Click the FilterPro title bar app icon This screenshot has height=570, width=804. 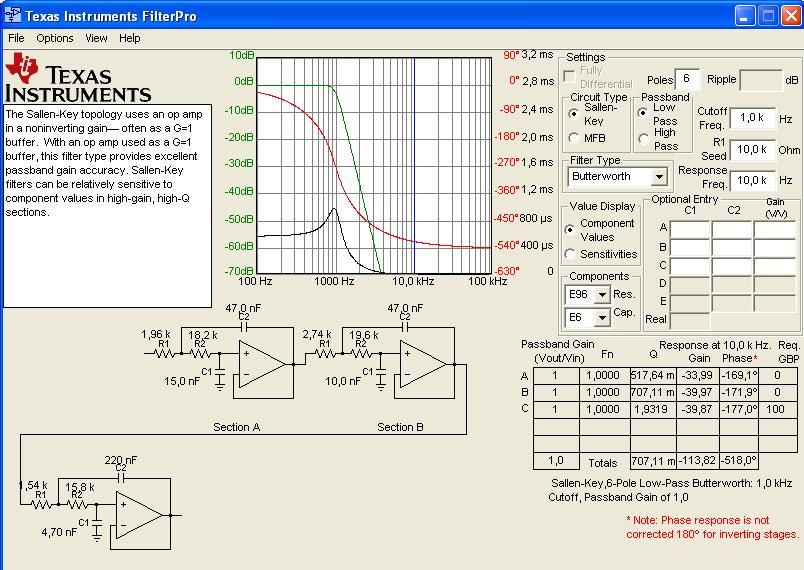coord(13,15)
